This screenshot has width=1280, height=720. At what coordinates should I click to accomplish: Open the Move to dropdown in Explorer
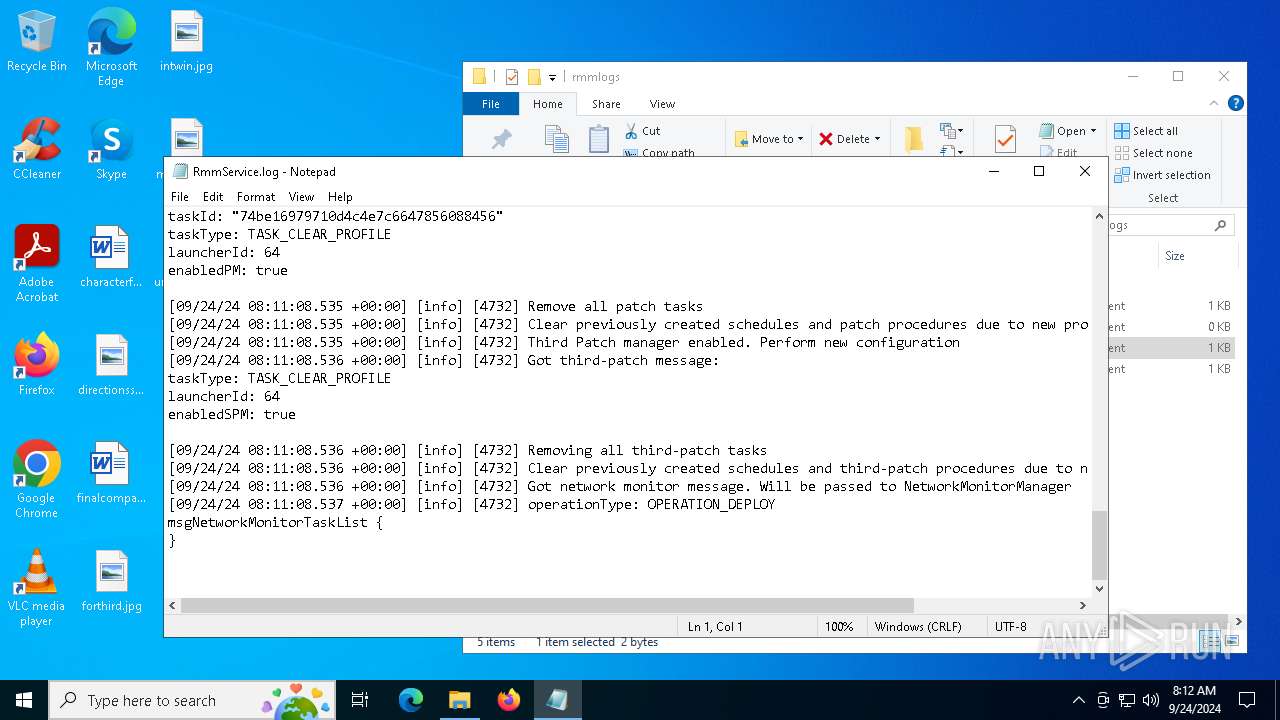769,139
